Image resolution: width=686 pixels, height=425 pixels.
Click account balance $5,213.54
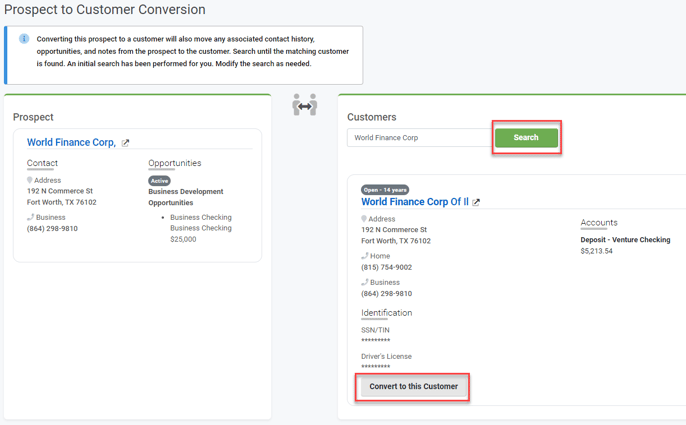click(596, 251)
